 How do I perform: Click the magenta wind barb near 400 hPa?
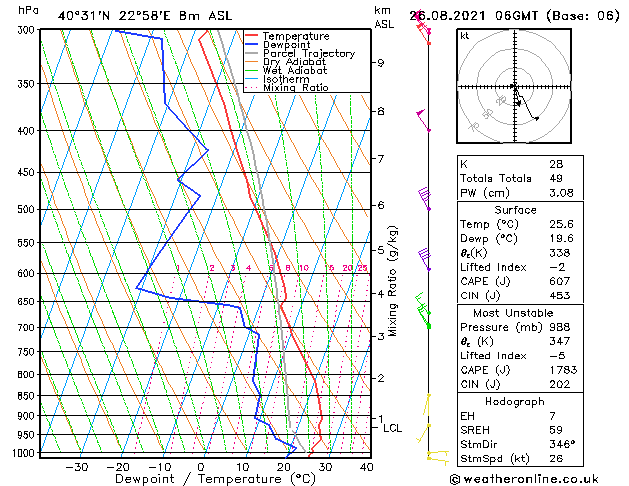click(x=423, y=120)
